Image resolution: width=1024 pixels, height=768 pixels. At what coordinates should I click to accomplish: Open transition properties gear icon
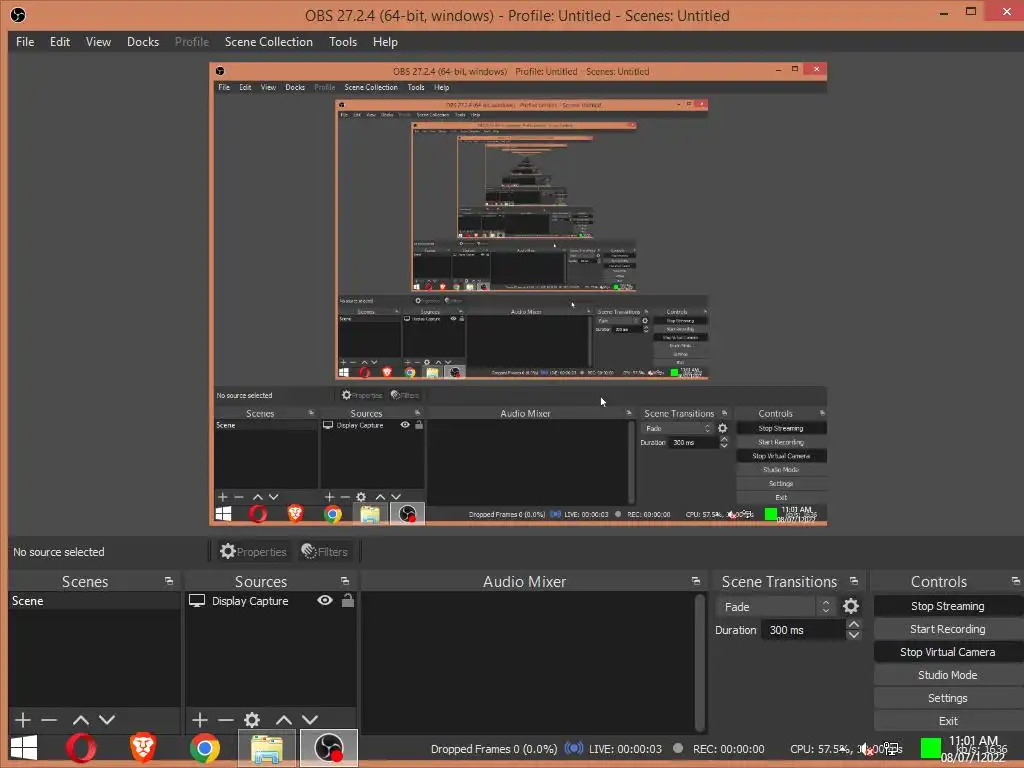[x=850, y=607]
